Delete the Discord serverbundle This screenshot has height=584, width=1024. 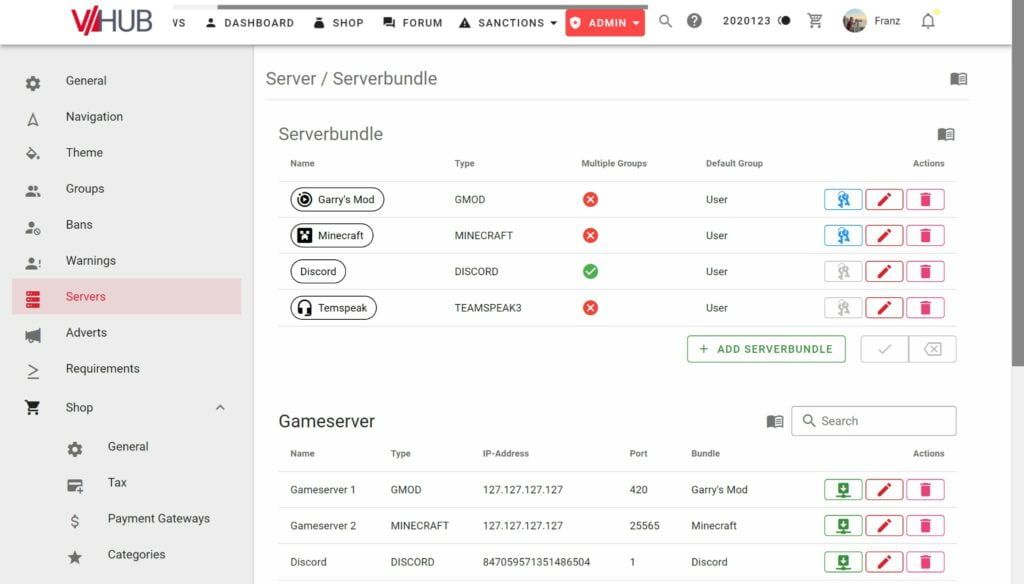[925, 271]
